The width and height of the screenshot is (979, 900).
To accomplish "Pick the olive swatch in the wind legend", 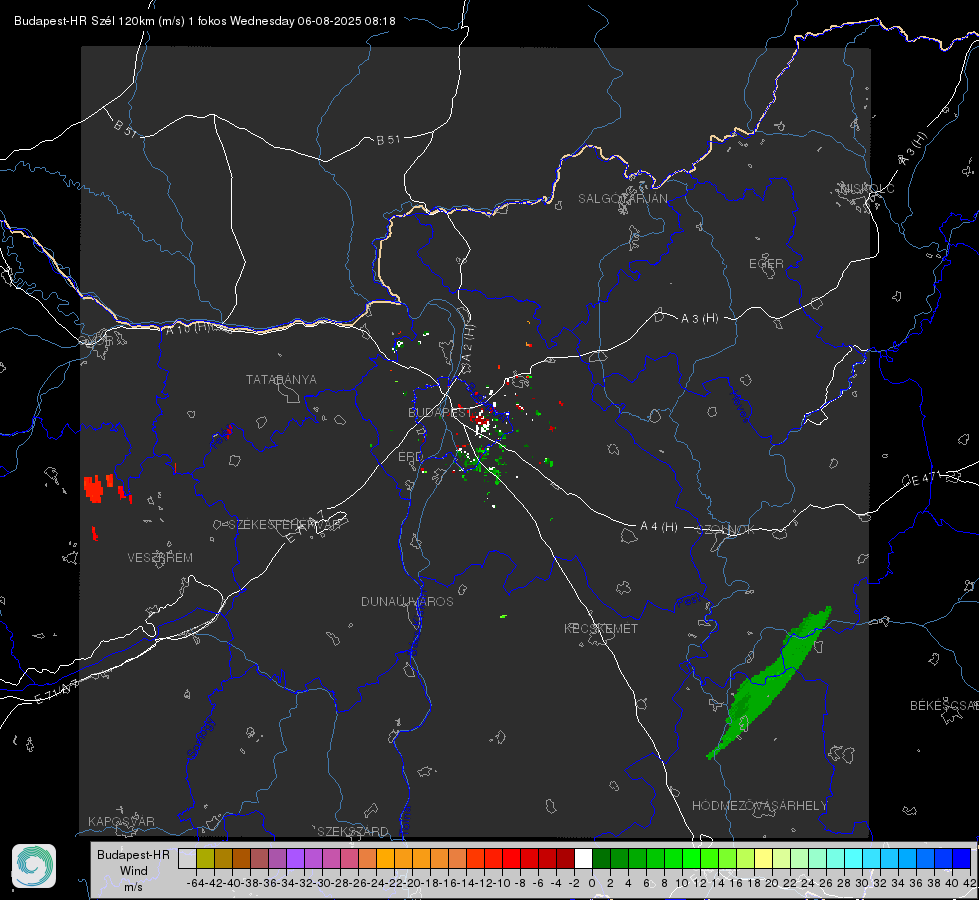I will point(205,858).
